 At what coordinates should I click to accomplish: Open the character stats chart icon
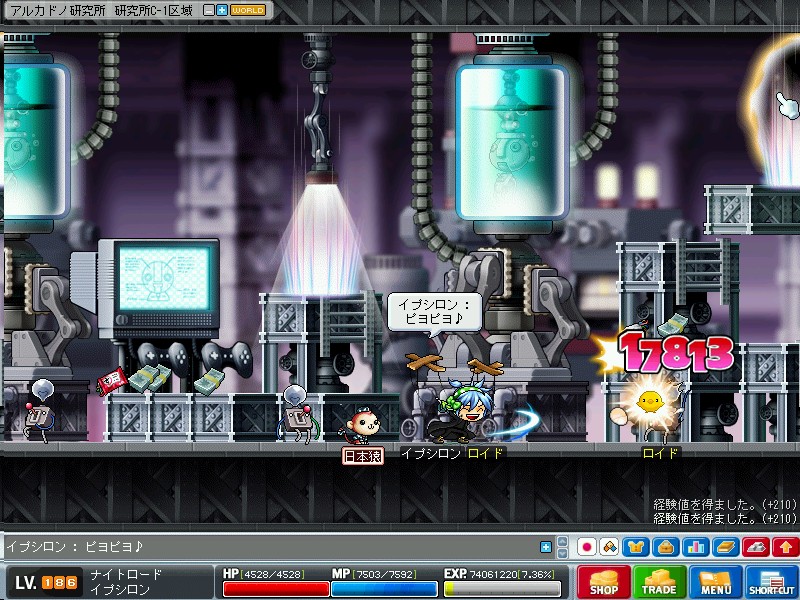[x=695, y=547]
